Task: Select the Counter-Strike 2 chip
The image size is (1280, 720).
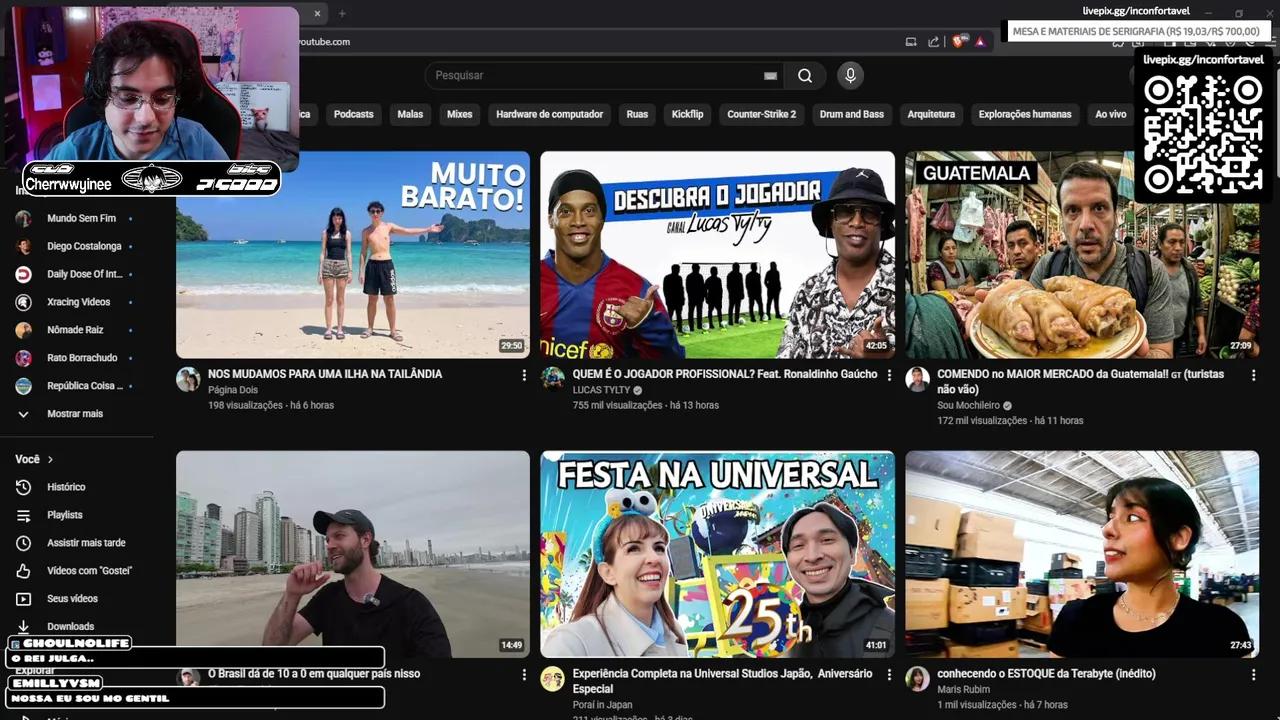Action: pyautogui.click(x=762, y=114)
